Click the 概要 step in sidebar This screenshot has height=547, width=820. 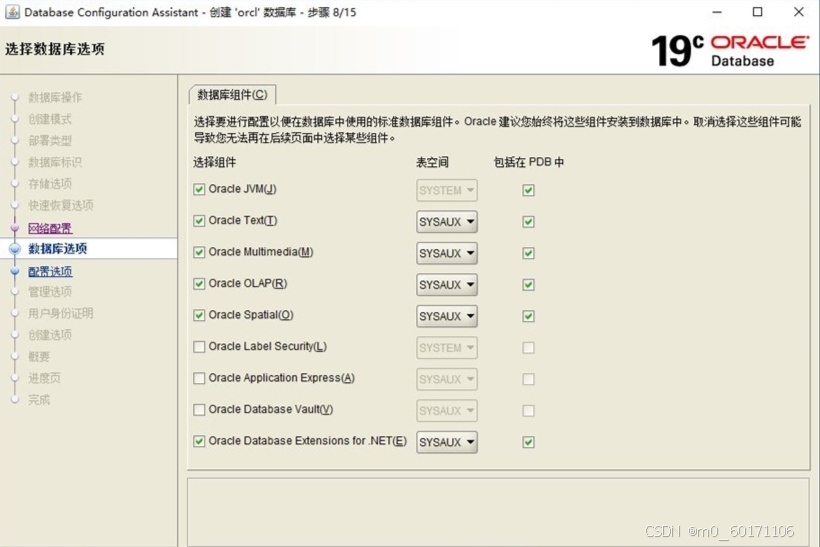[x=39, y=357]
